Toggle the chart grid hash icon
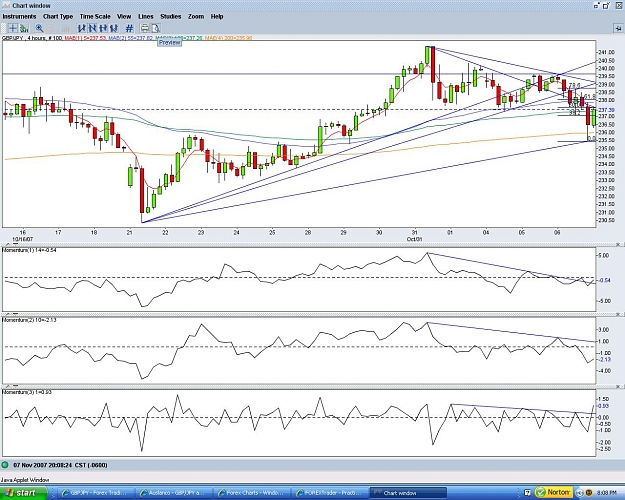This screenshot has width=625, height=500. pos(129,28)
